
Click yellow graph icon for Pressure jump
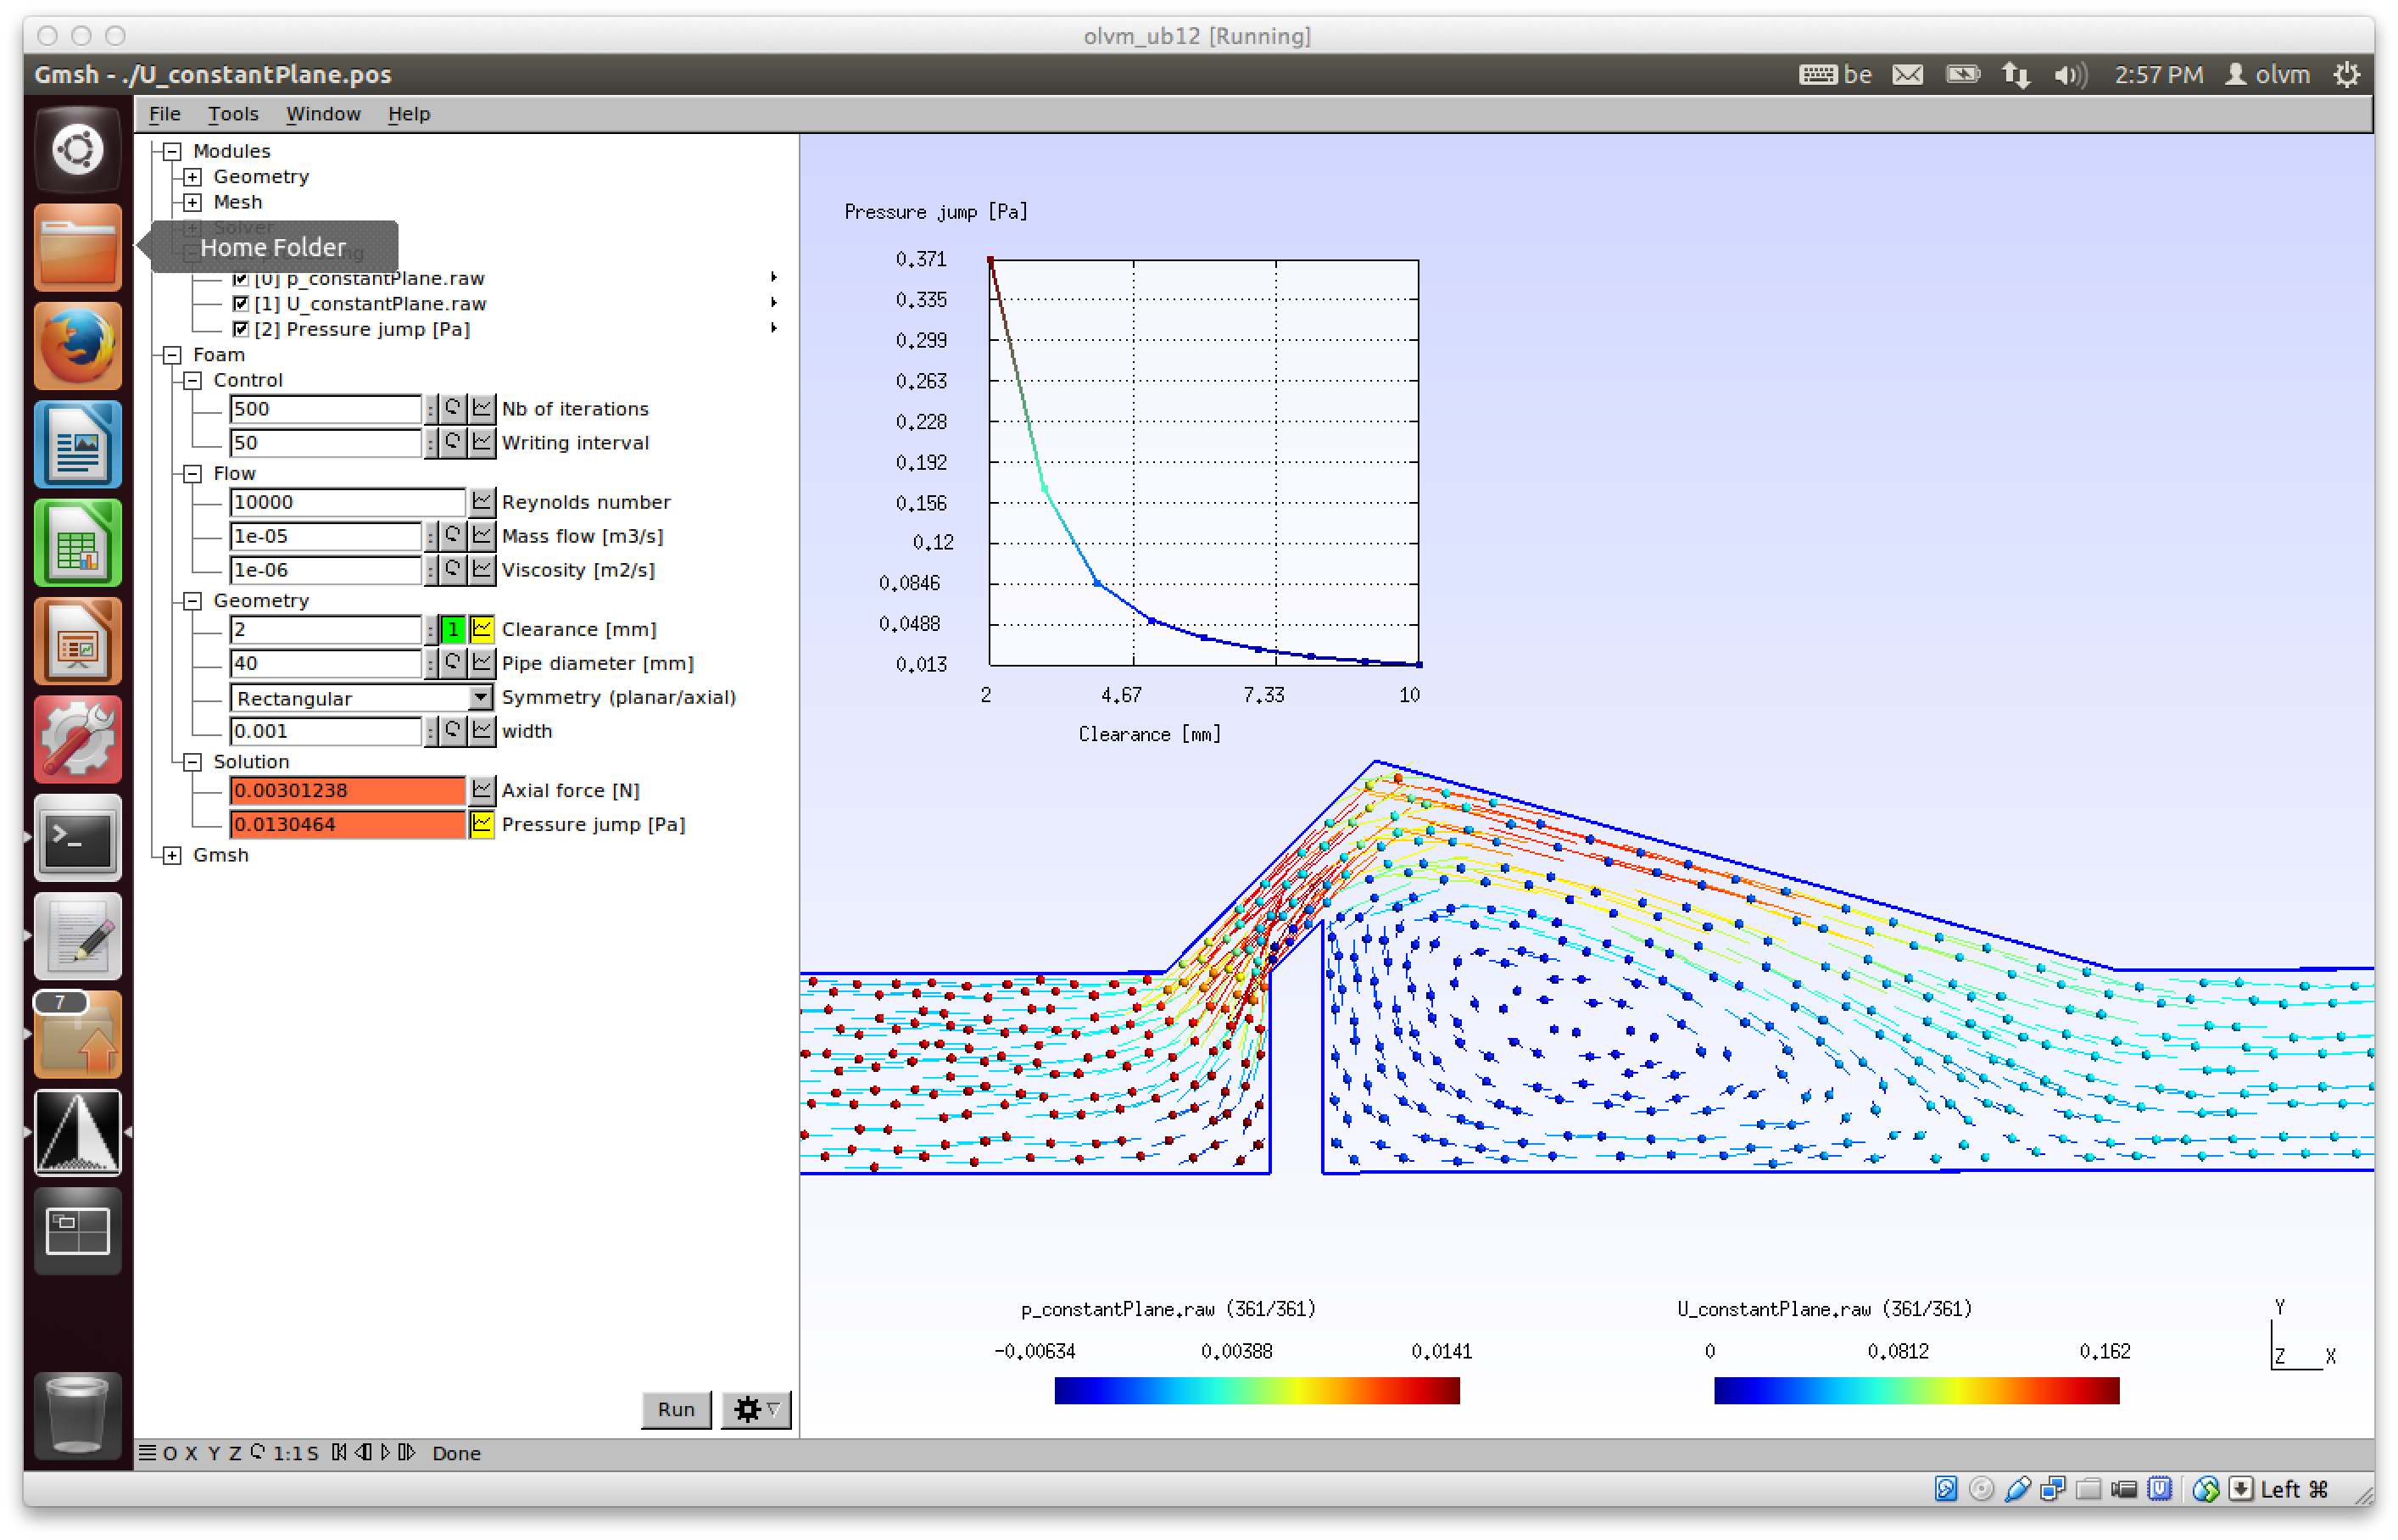482,824
